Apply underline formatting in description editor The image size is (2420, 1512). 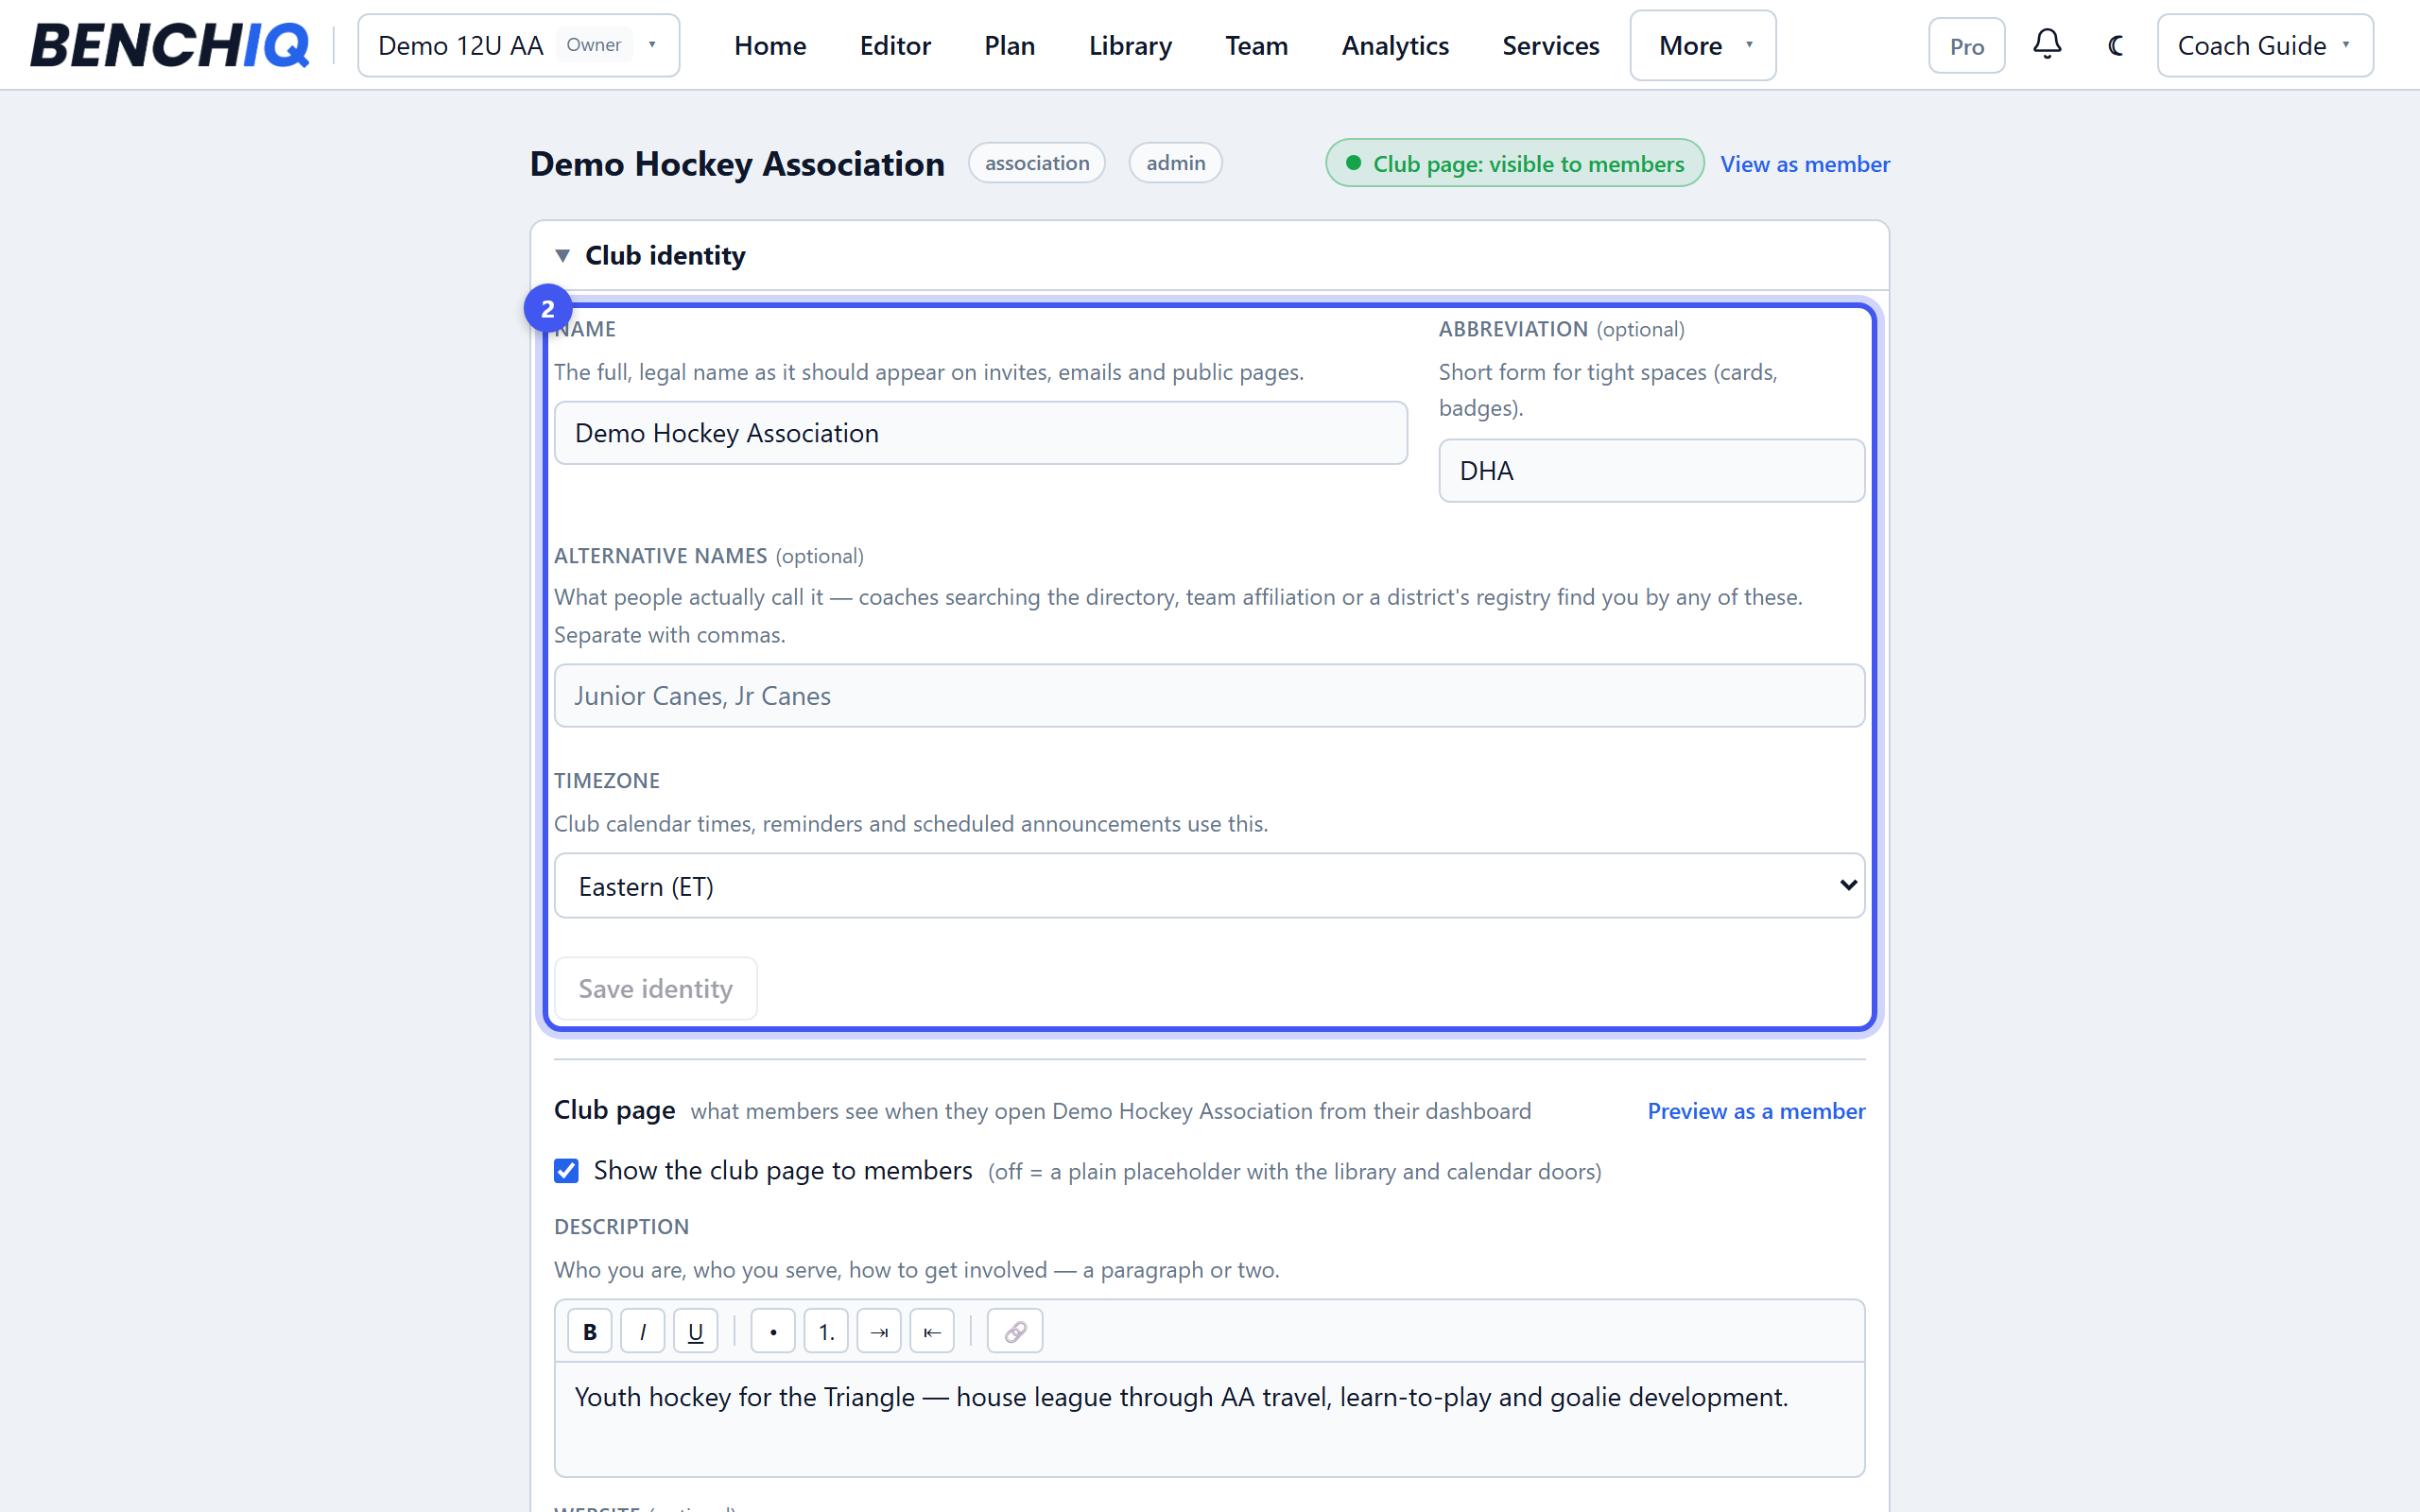tap(695, 1331)
